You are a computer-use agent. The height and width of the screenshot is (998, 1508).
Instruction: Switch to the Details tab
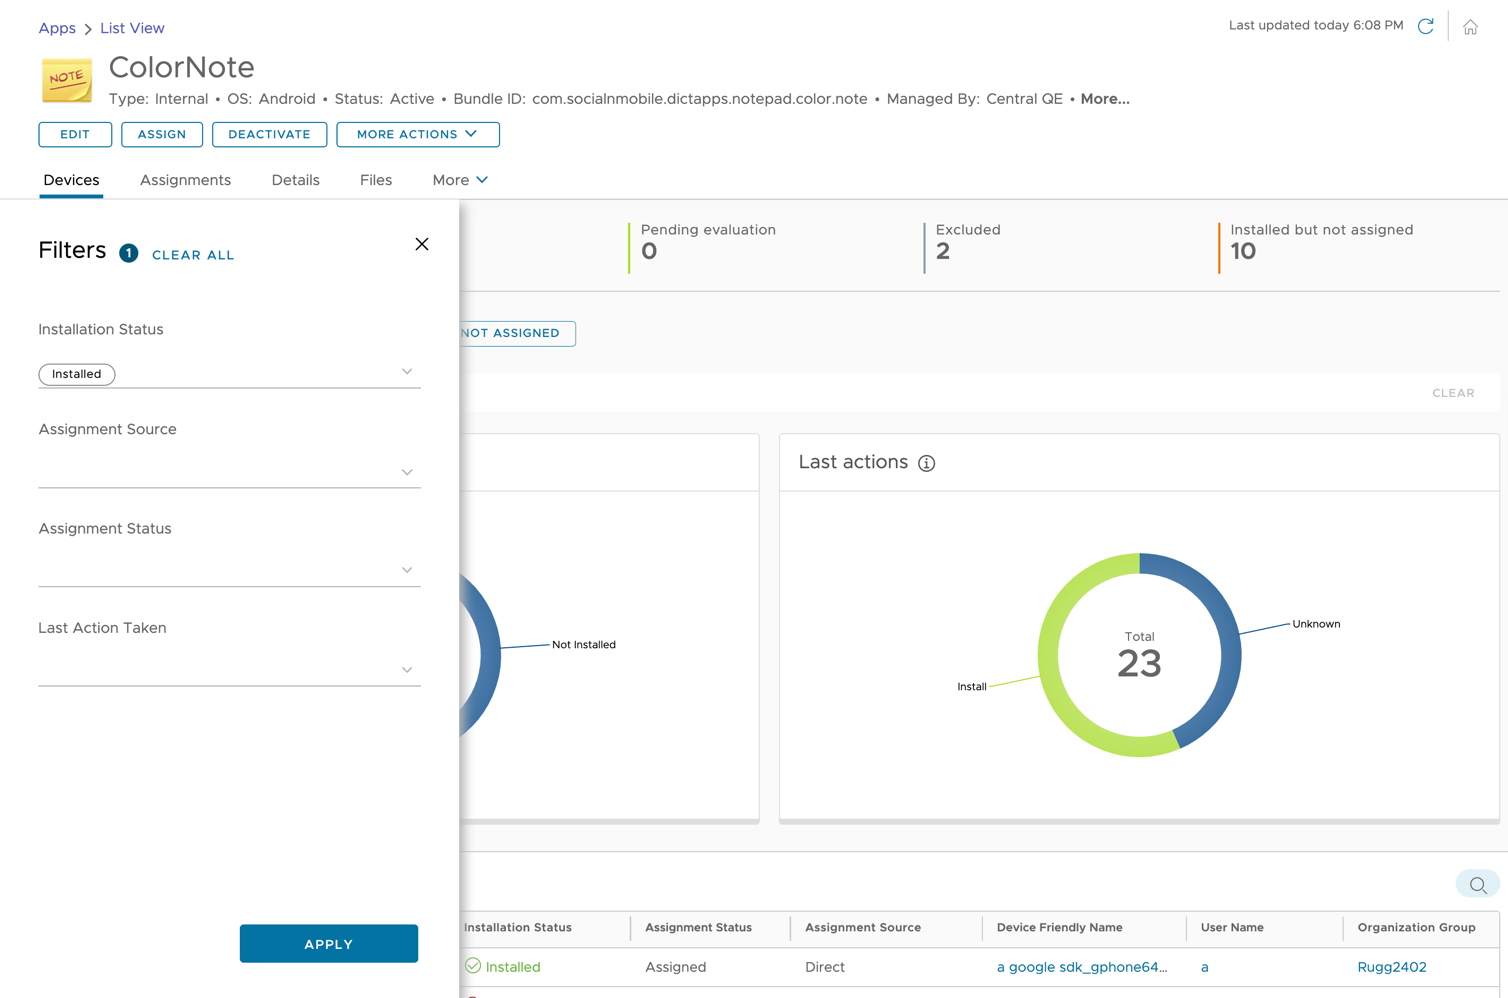[x=295, y=180]
